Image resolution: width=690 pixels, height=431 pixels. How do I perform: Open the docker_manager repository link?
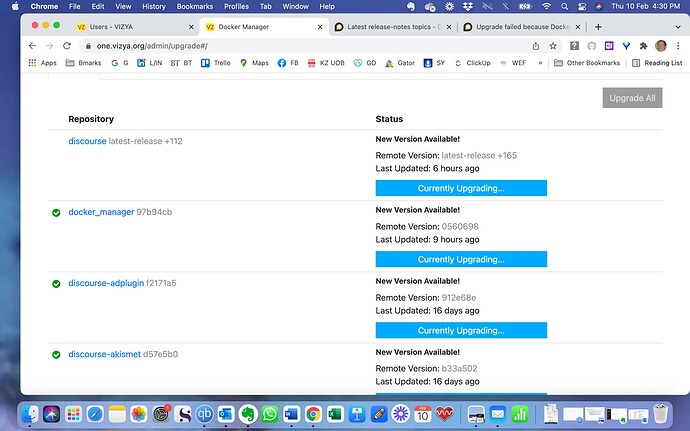(101, 212)
